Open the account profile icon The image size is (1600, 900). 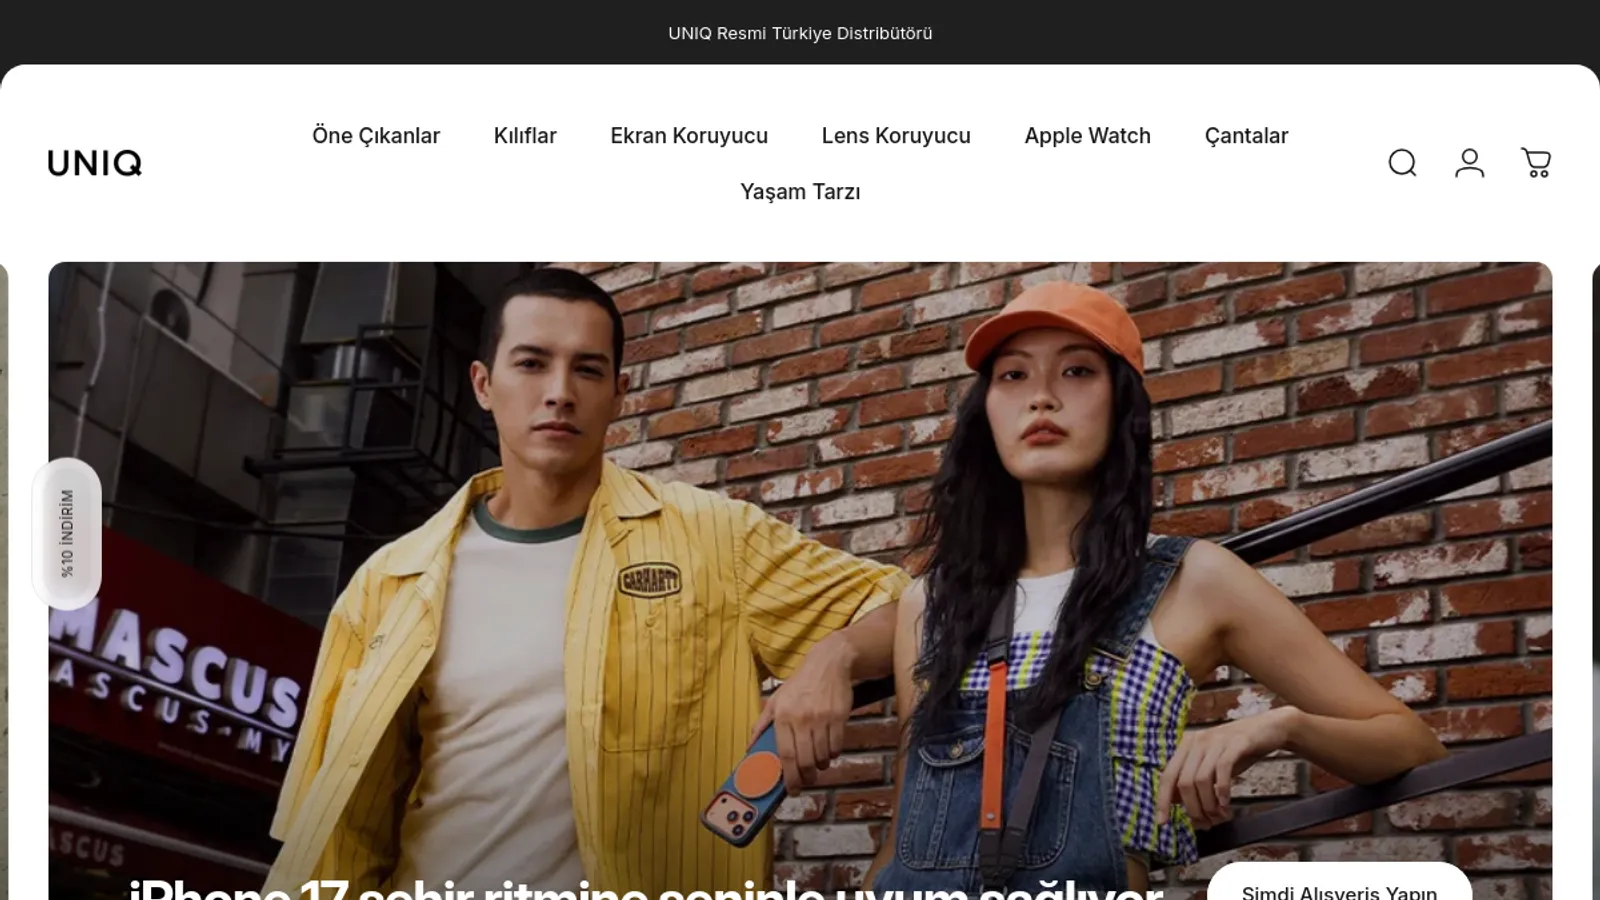[x=1469, y=163]
